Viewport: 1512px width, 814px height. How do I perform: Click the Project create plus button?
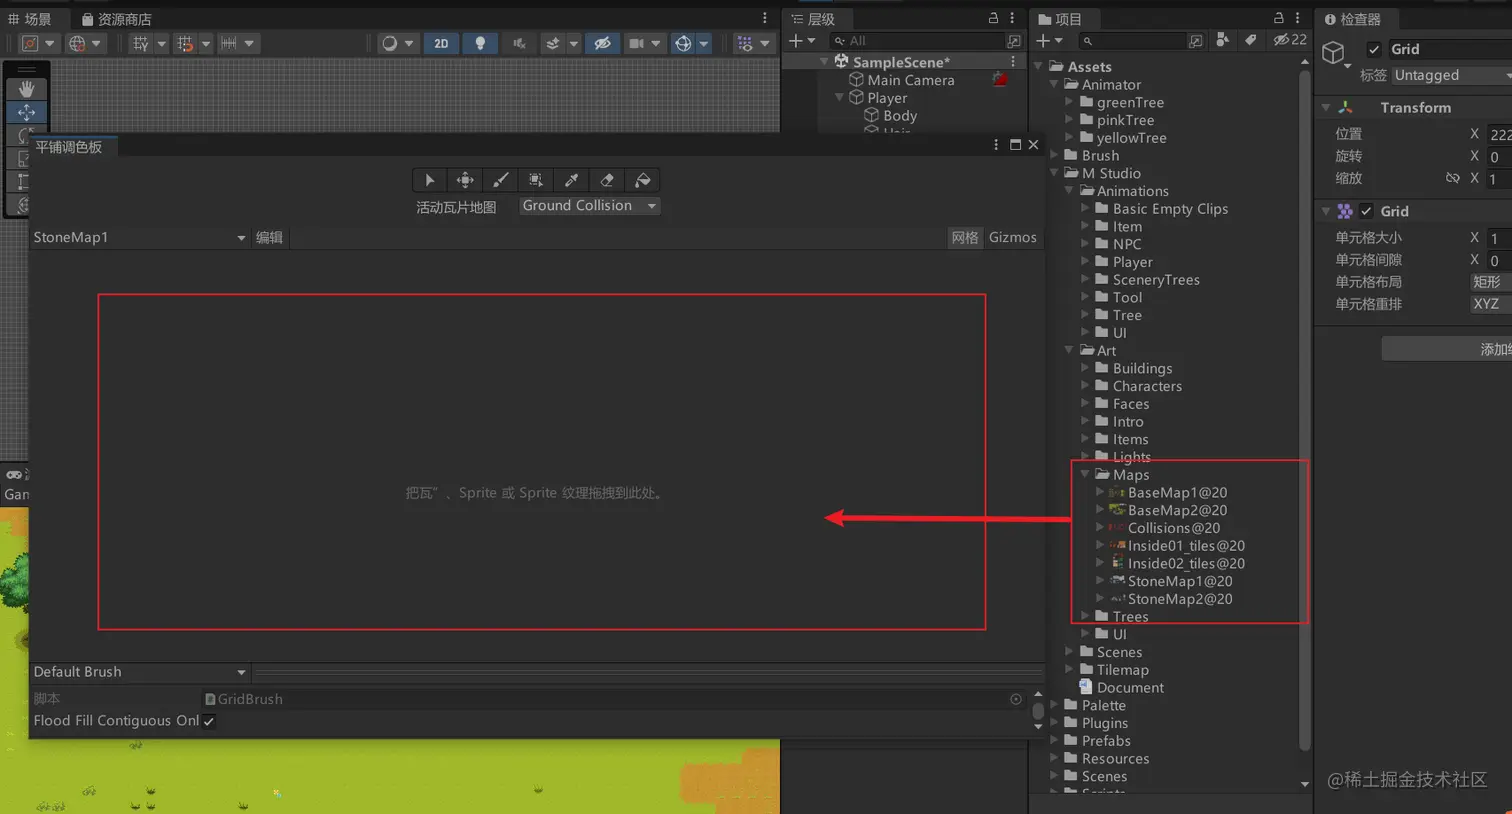coord(1043,41)
